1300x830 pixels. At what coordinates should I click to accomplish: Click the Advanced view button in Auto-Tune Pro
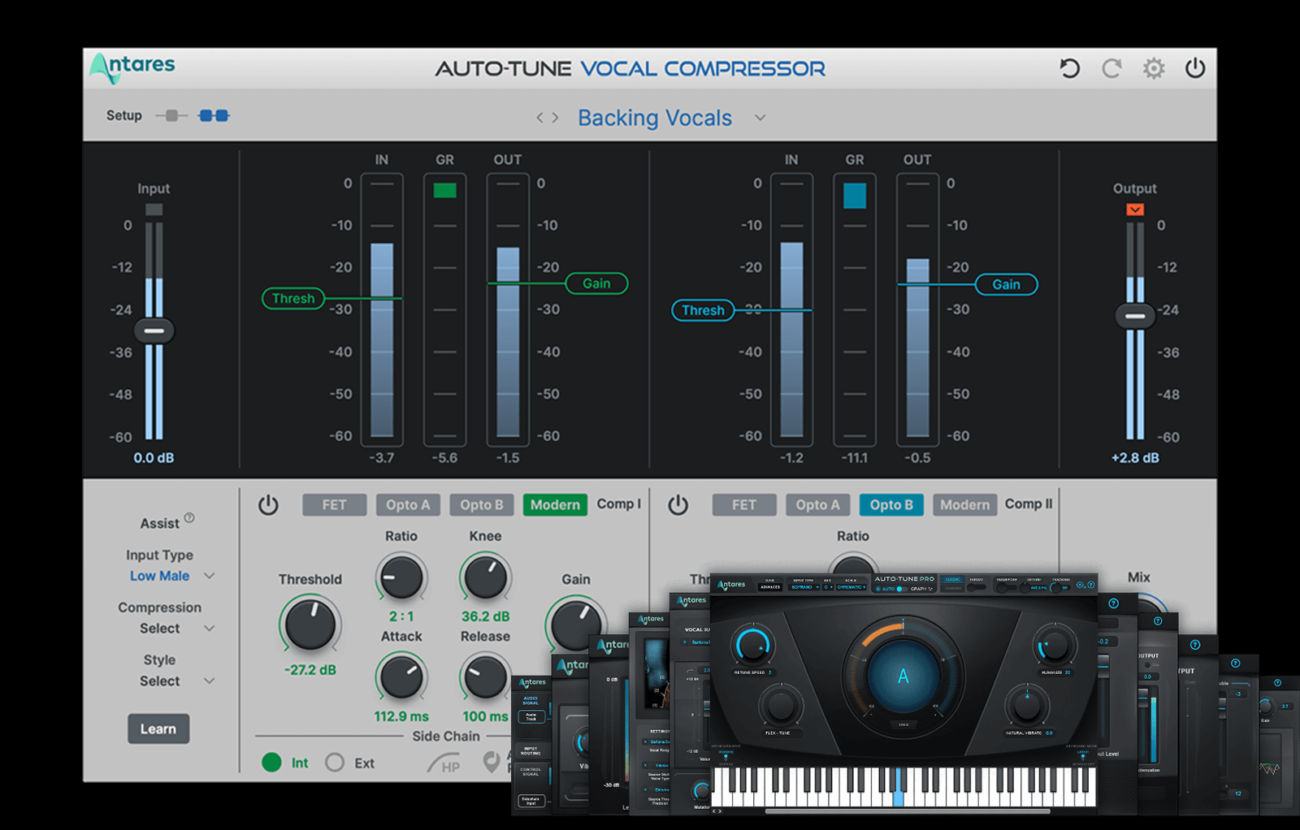click(770, 587)
